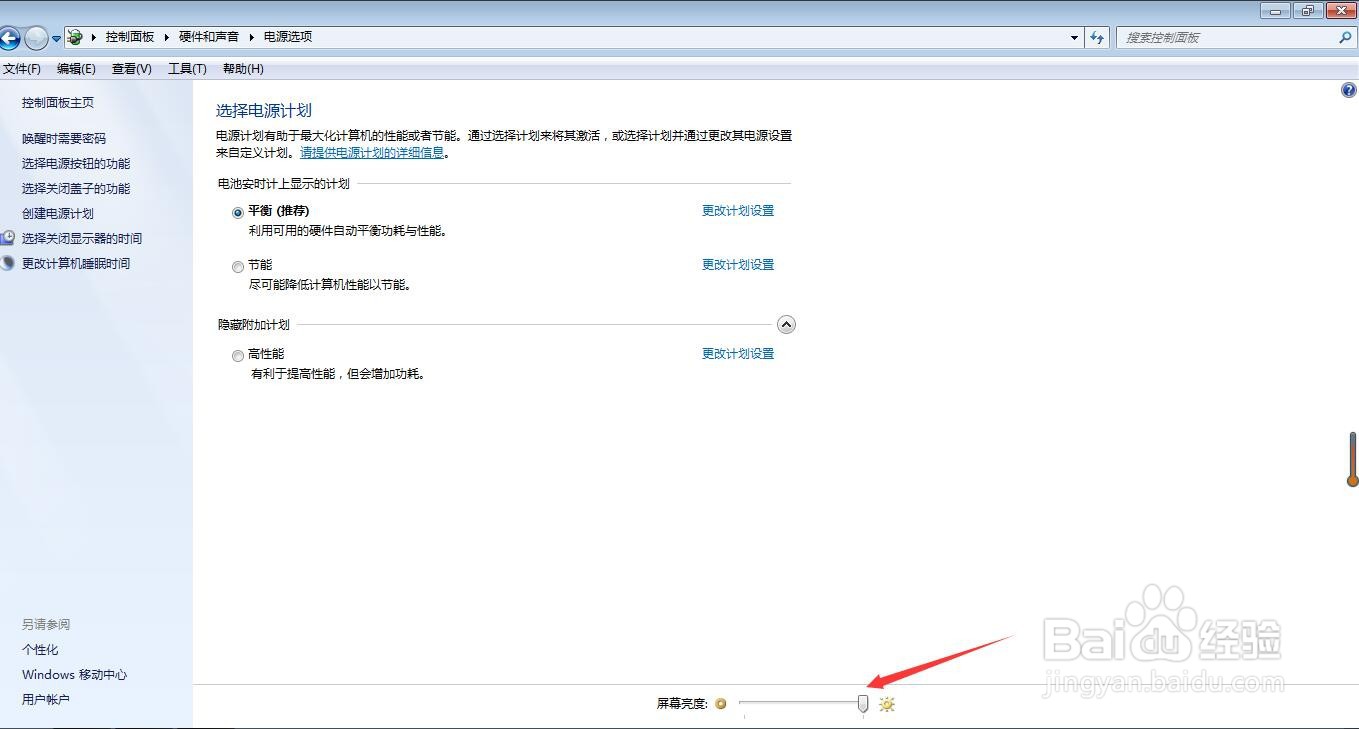Click the sun brightness icon beside the slider
1359x729 pixels.
(886, 704)
